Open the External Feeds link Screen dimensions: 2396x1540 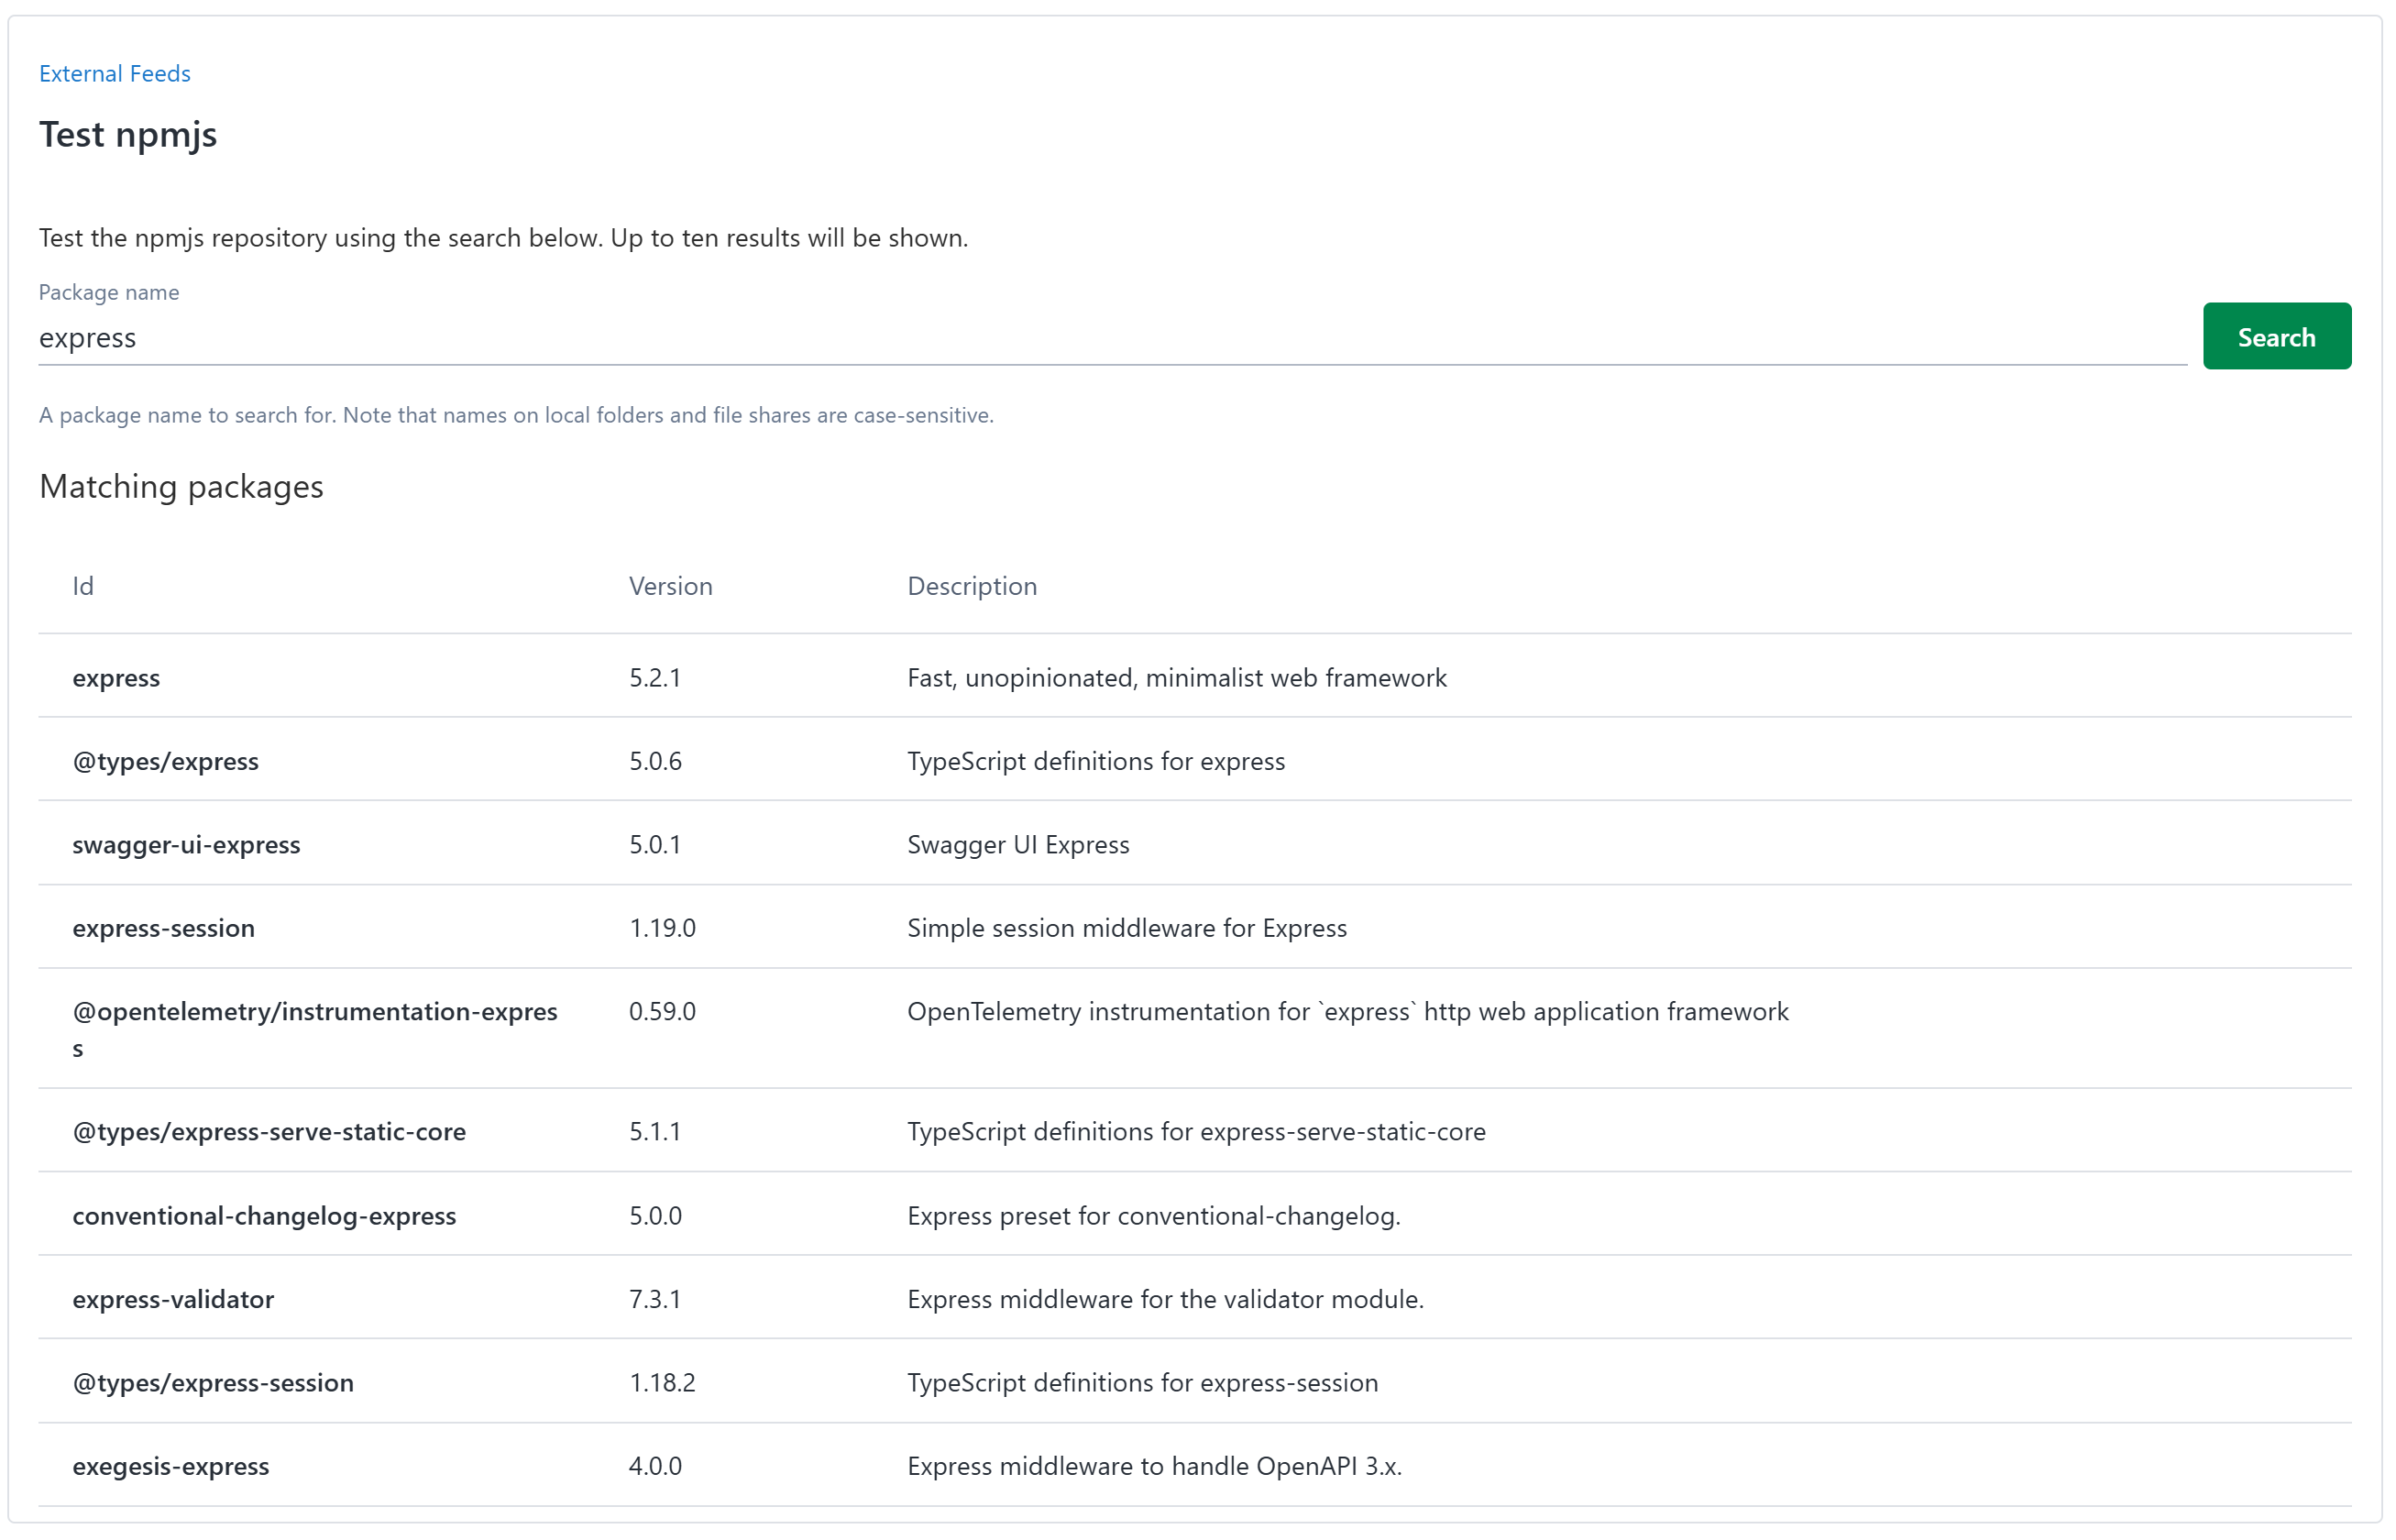click(113, 73)
